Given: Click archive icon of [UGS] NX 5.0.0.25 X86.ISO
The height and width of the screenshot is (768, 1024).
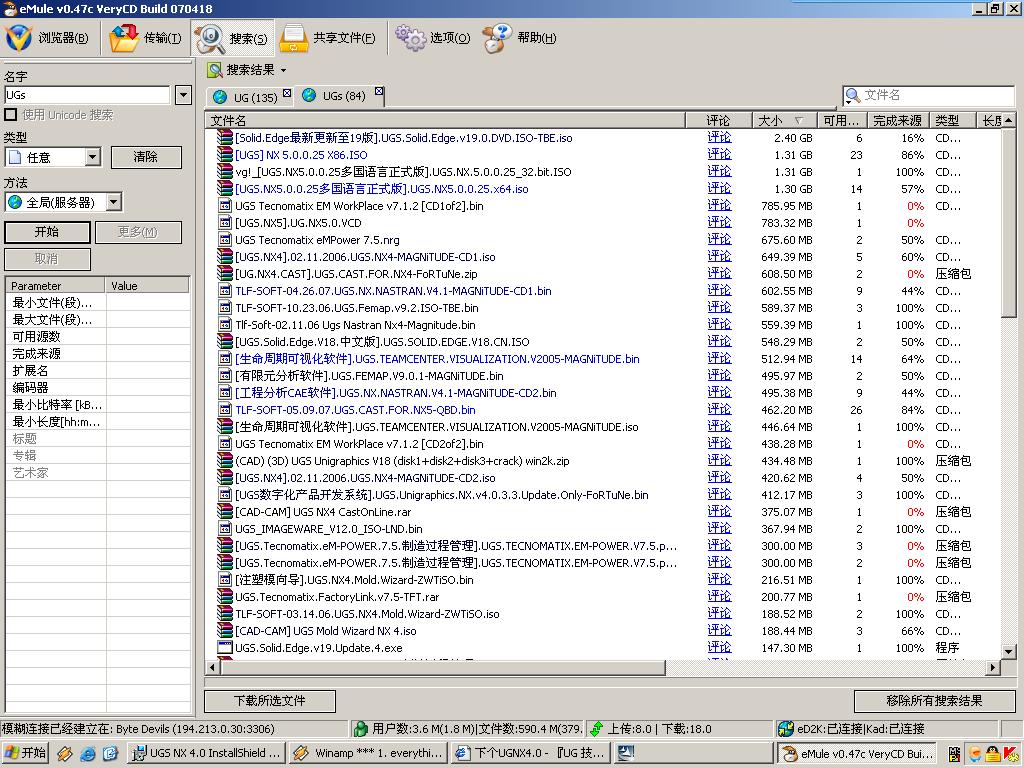Looking at the screenshot, I should (225, 155).
